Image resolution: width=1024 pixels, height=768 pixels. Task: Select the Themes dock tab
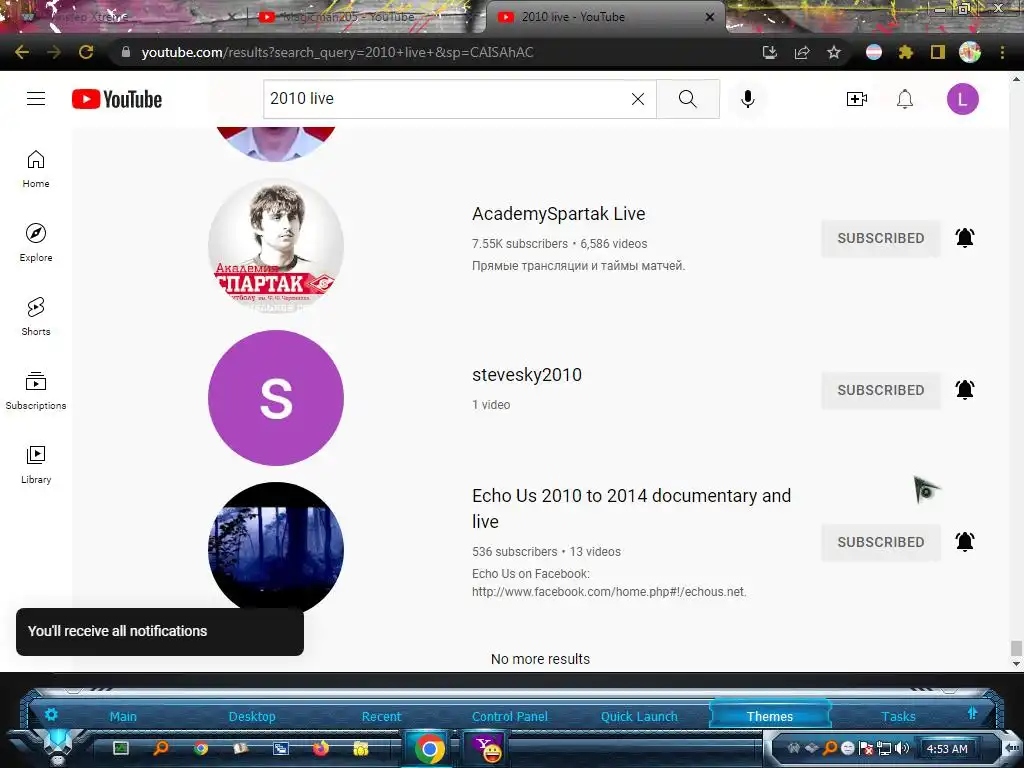click(769, 716)
